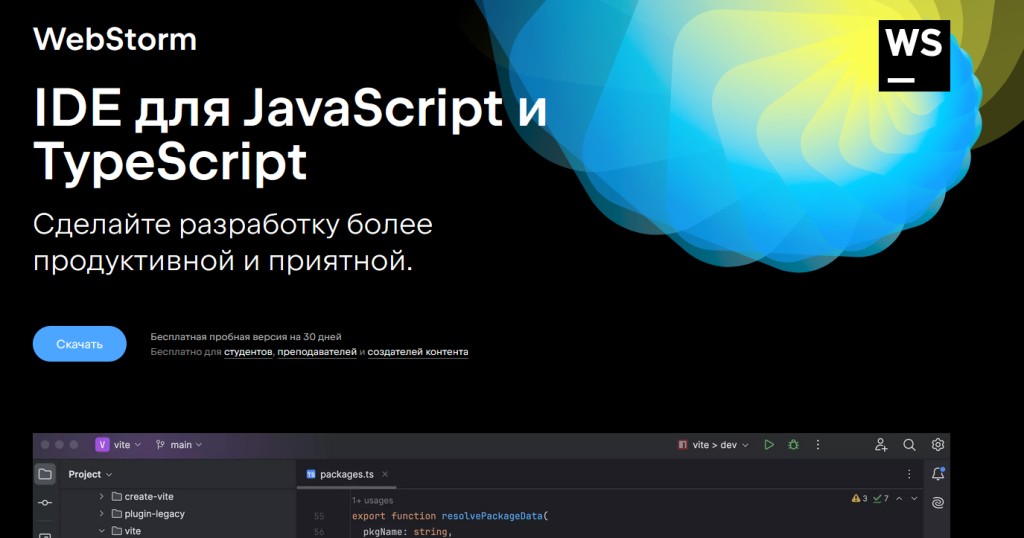Open the преподавателей link
1024x538 pixels.
coord(317,352)
